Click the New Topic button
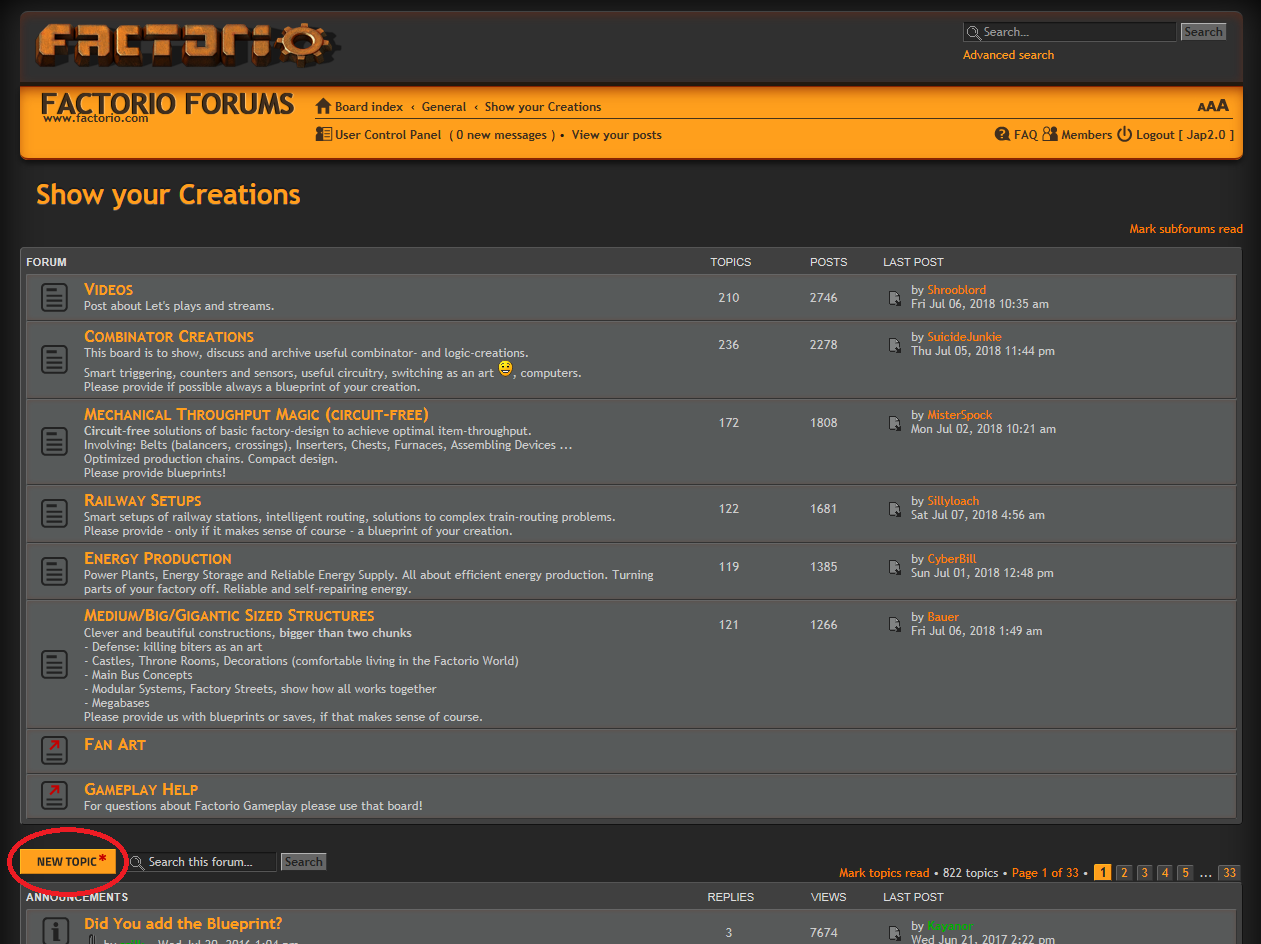This screenshot has width=1261, height=944. 68,861
